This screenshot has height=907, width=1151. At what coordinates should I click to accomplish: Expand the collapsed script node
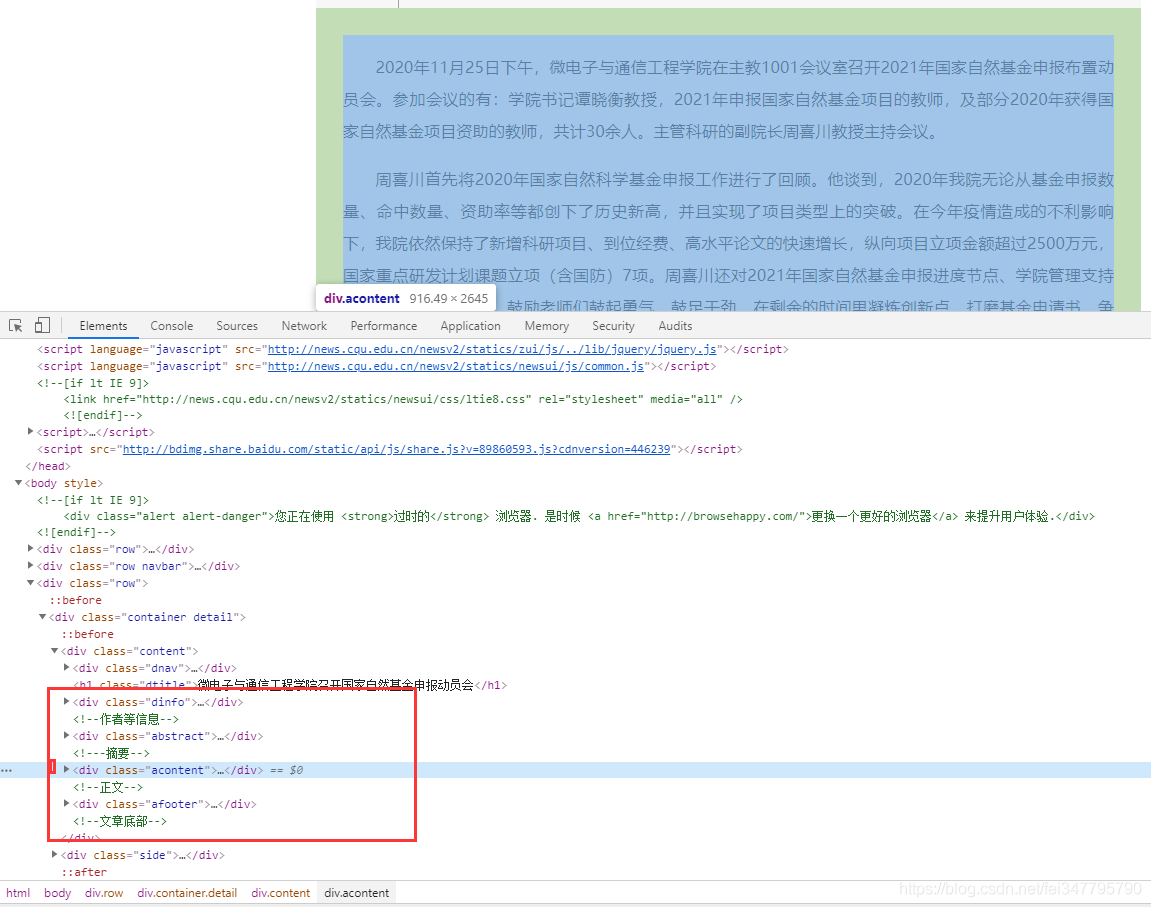click(30, 431)
